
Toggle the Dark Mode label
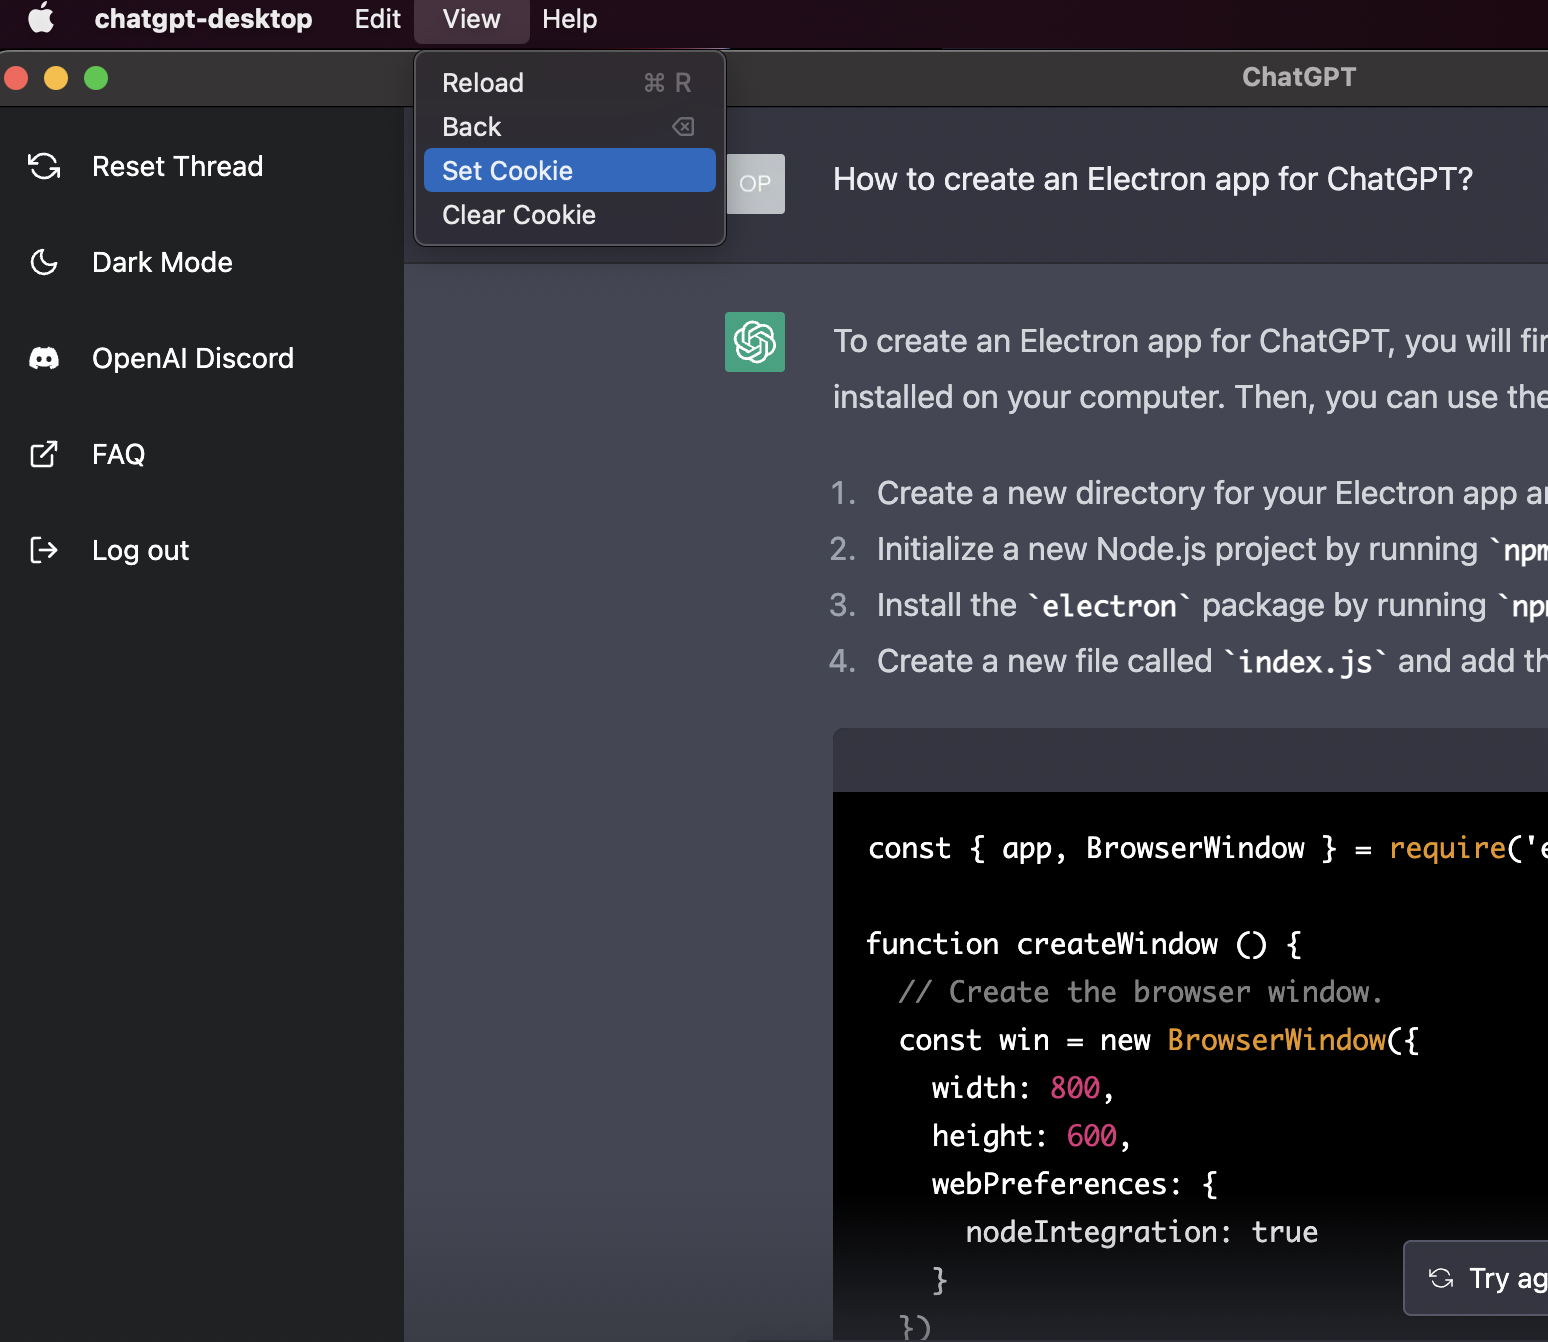point(162,262)
